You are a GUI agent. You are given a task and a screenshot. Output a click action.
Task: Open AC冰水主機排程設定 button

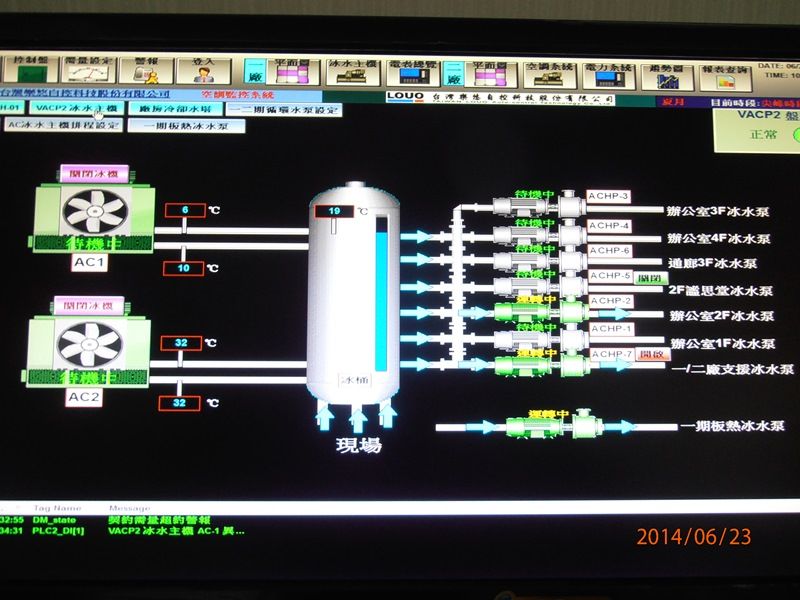[63, 126]
